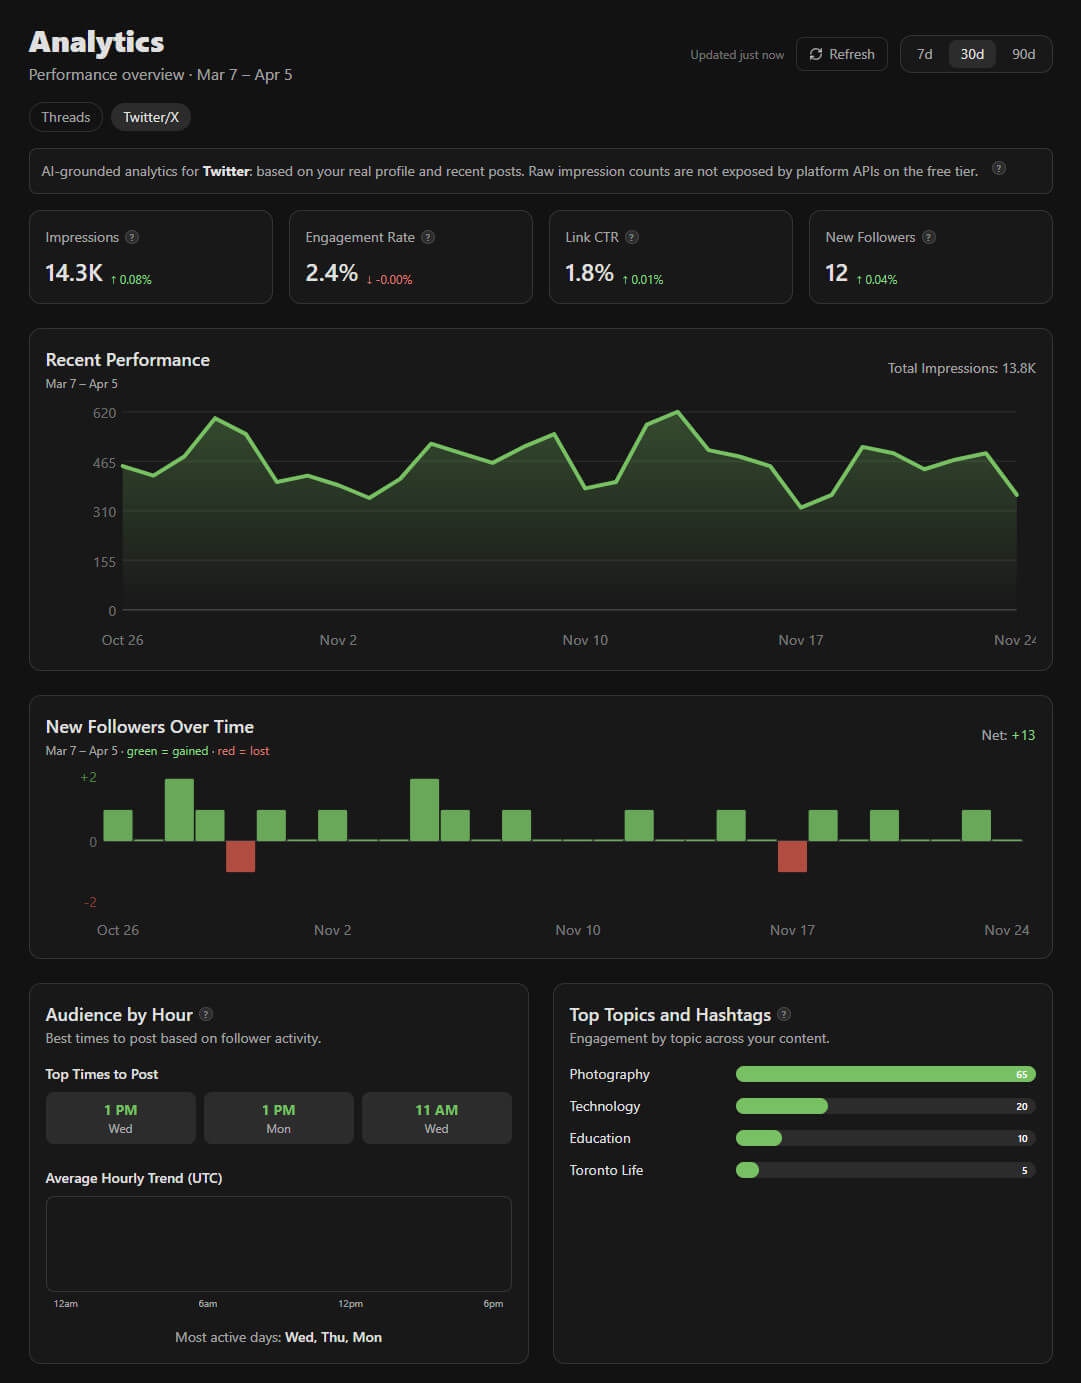Select the Twitter/X tab
Image resolution: width=1081 pixels, height=1383 pixels.
(150, 117)
